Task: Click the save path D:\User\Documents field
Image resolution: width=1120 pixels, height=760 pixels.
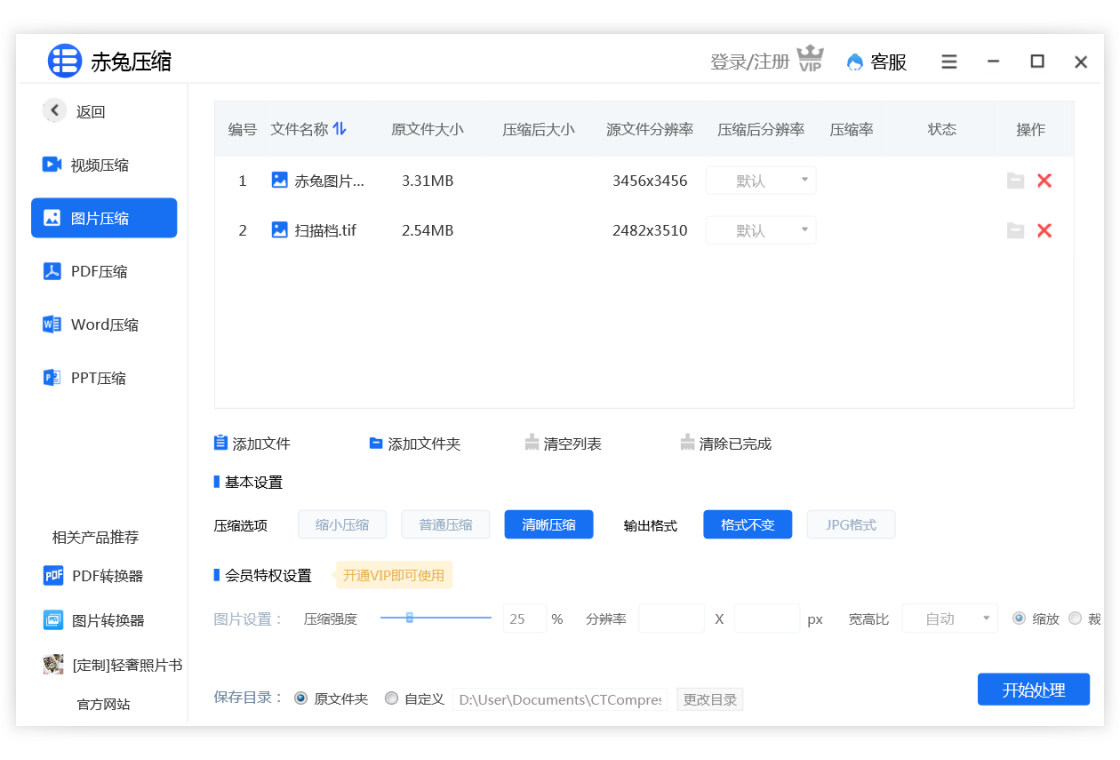Action: (x=560, y=699)
